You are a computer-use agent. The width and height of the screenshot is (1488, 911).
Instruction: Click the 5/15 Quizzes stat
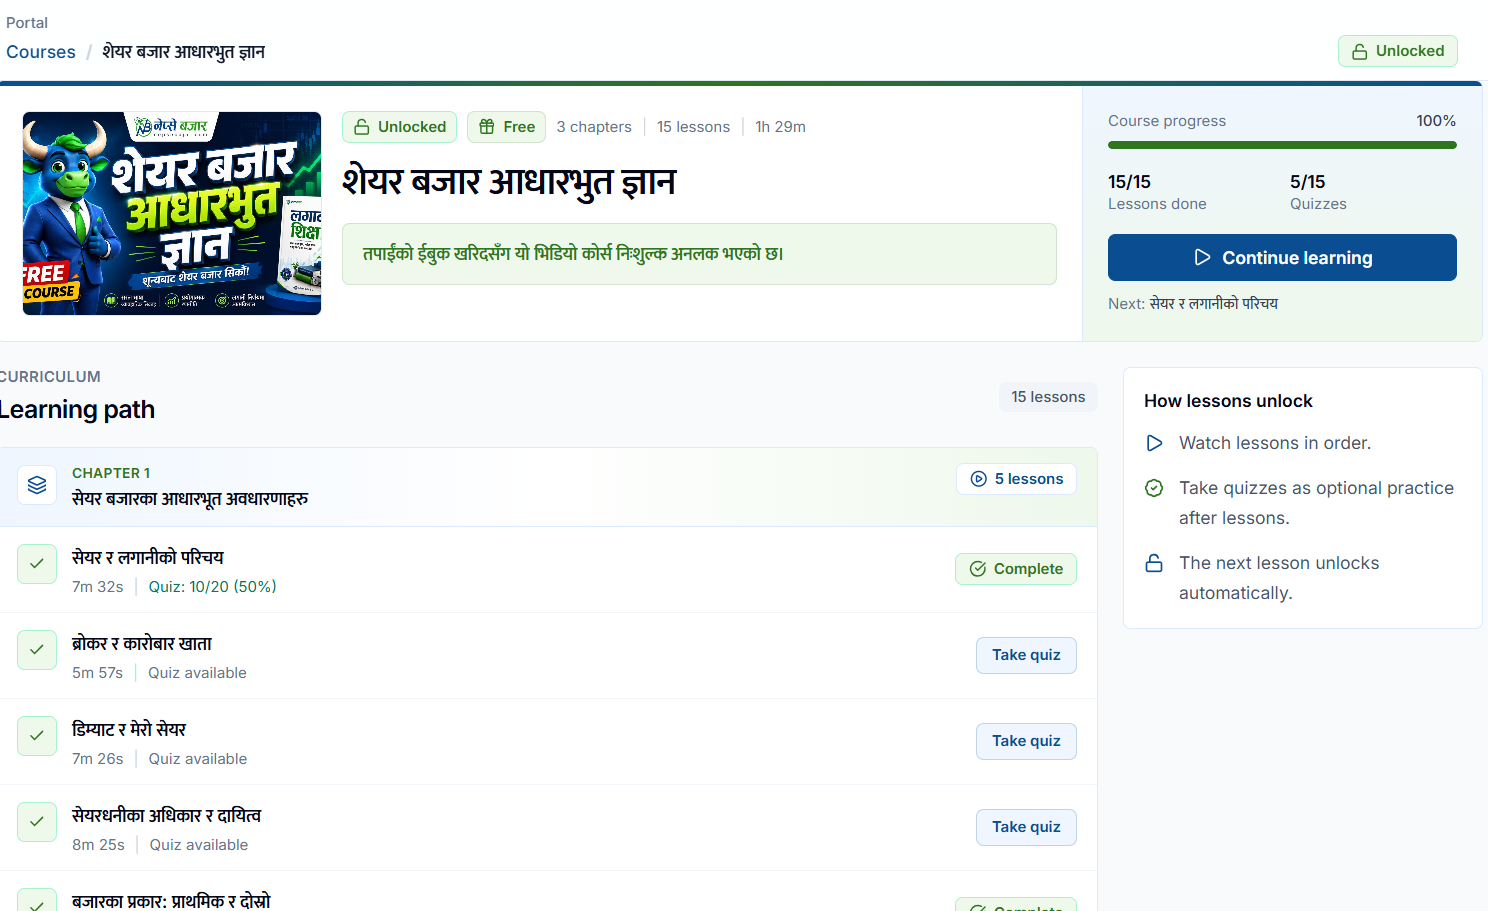(1318, 192)
